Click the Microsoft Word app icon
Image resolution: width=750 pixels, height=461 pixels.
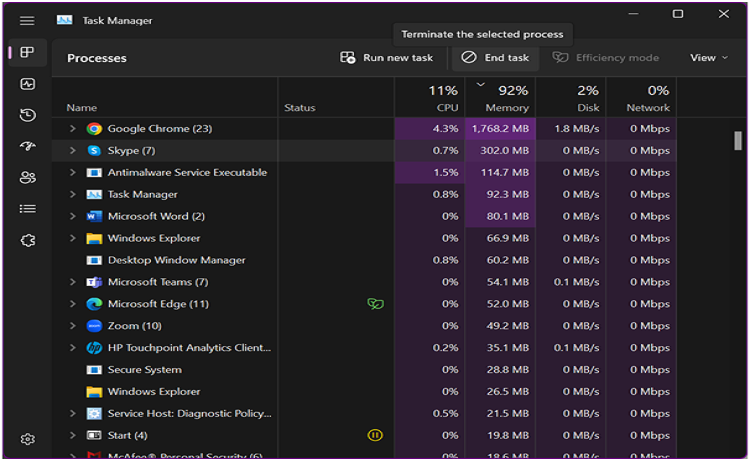(x=94, y=216)
